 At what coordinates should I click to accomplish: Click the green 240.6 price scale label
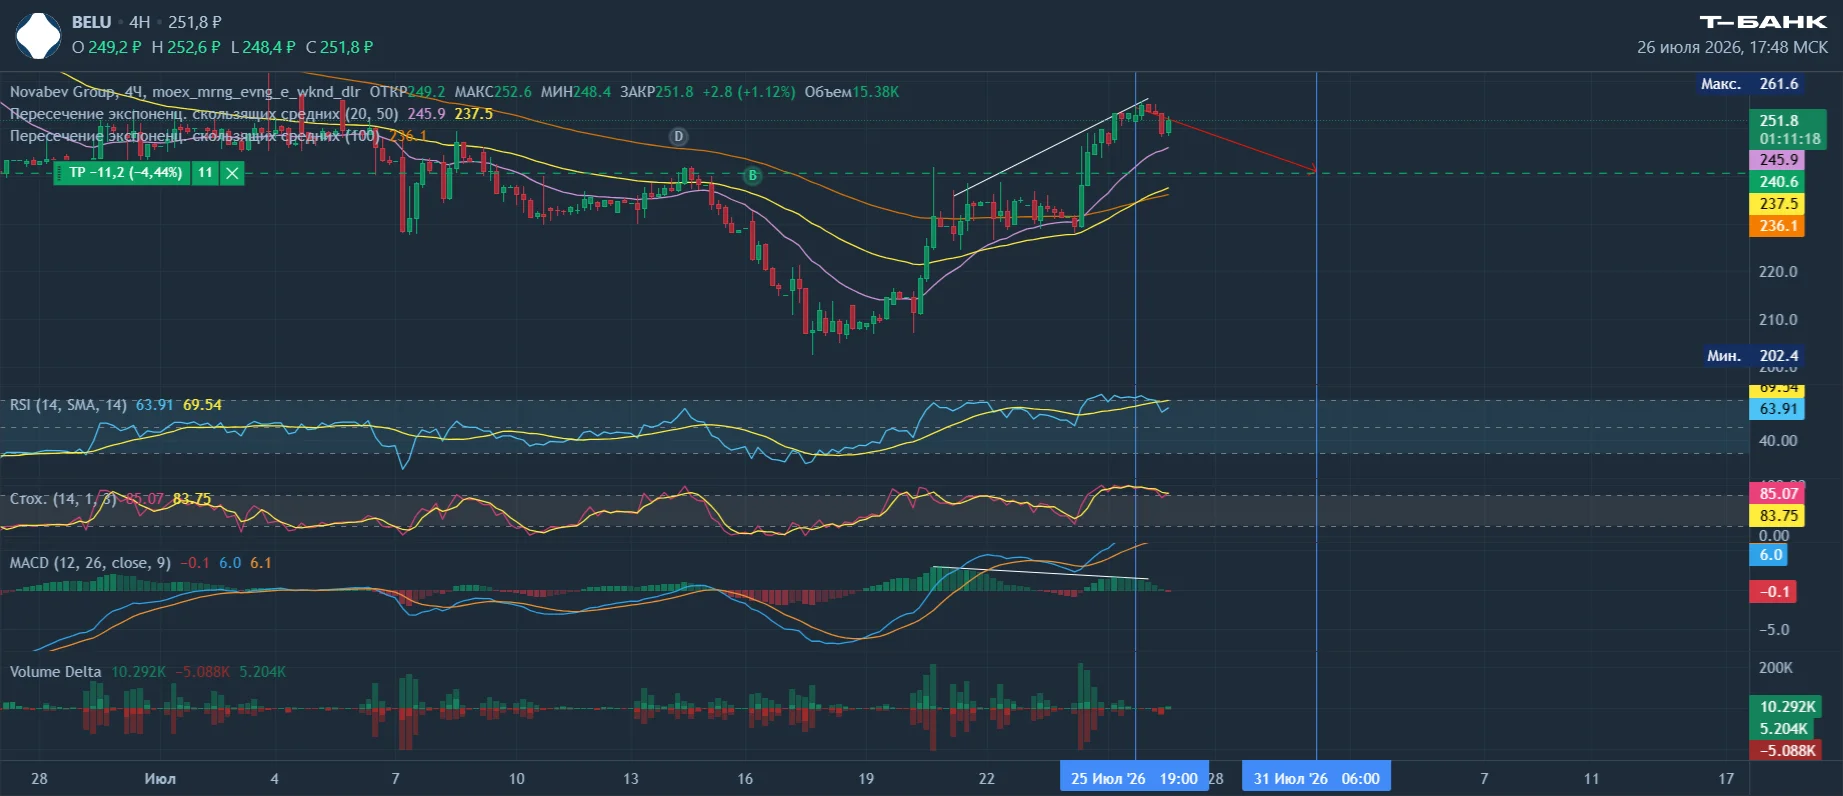pos(1778,182)
